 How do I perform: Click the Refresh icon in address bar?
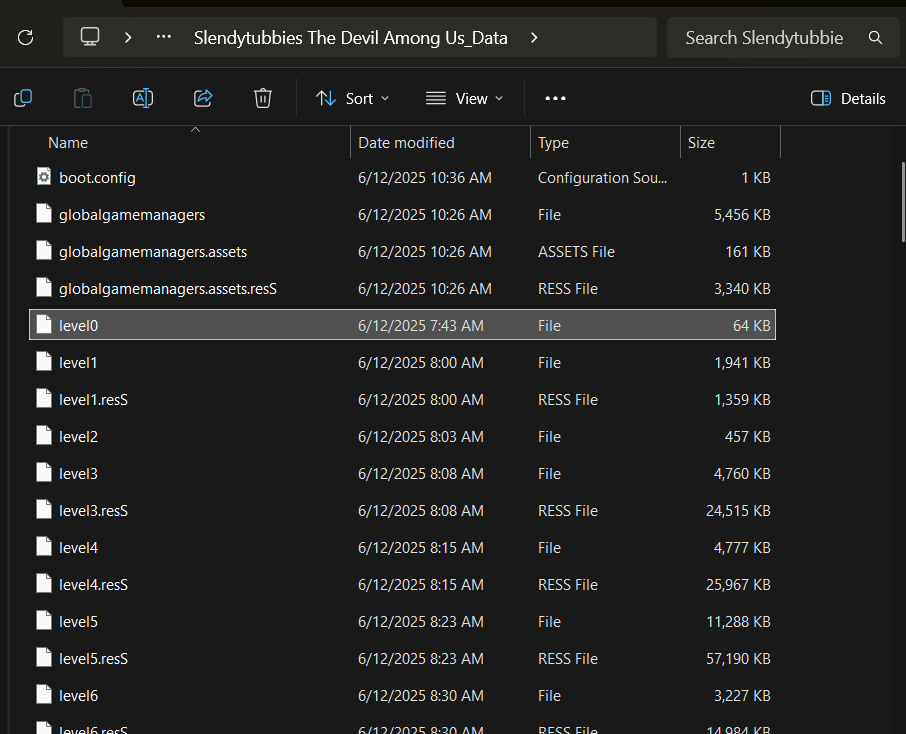pos(26,38)
